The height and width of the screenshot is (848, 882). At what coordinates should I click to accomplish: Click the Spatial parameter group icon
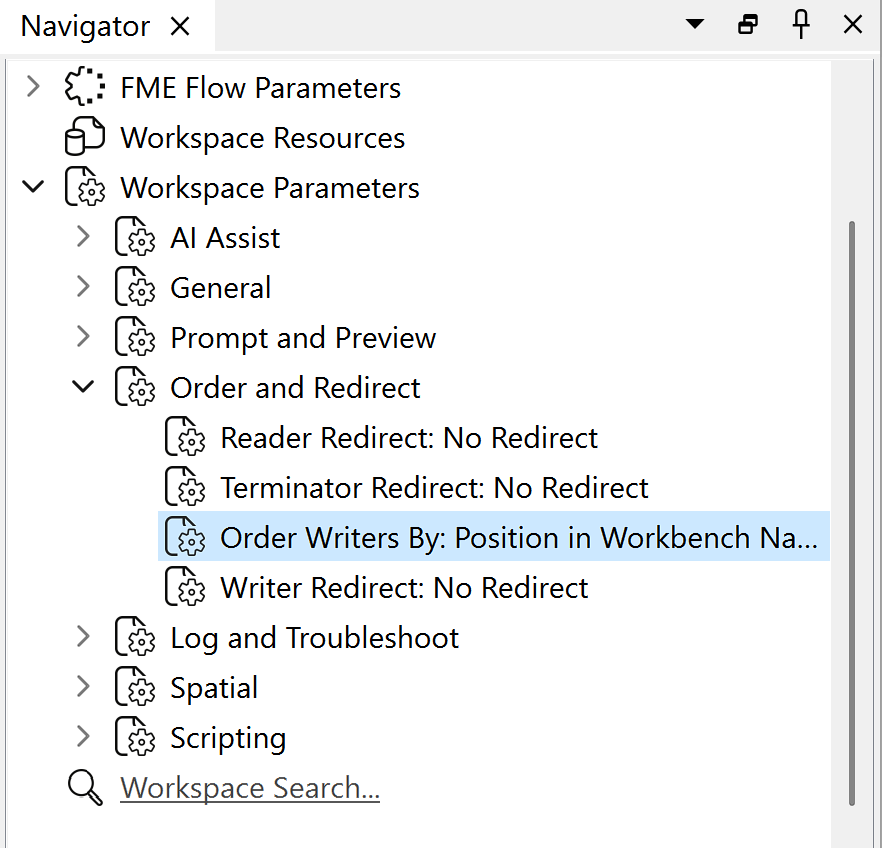click(135, 687)
